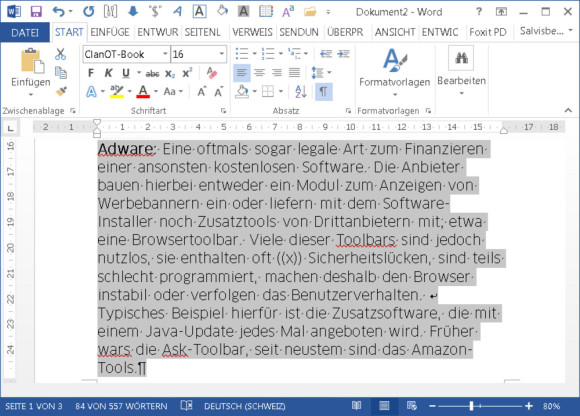Image resolution: width=580 pixels, height=416 pixels.
Task: Open multilevel list dropdown
Action: click(306, 54)
